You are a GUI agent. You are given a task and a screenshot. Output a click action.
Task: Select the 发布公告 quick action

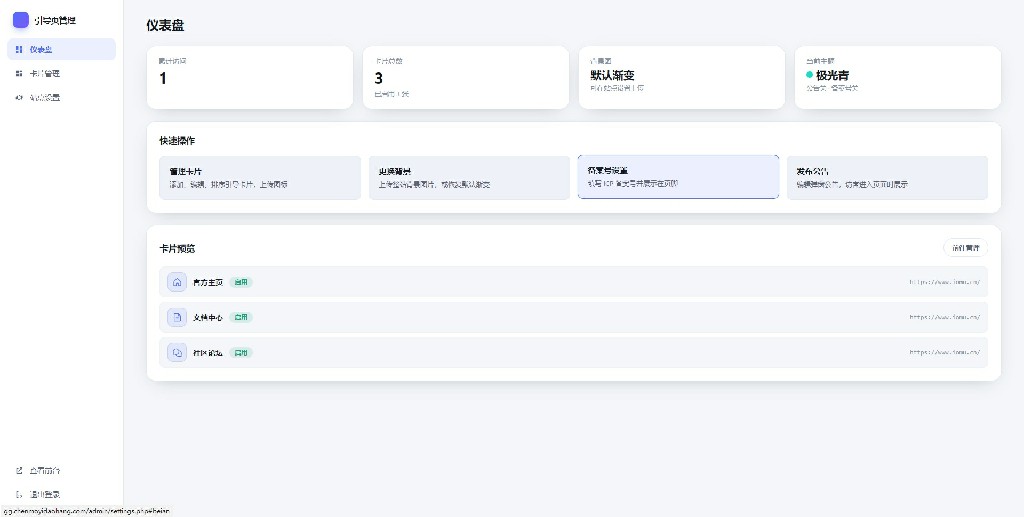click(x=888, y=178)
